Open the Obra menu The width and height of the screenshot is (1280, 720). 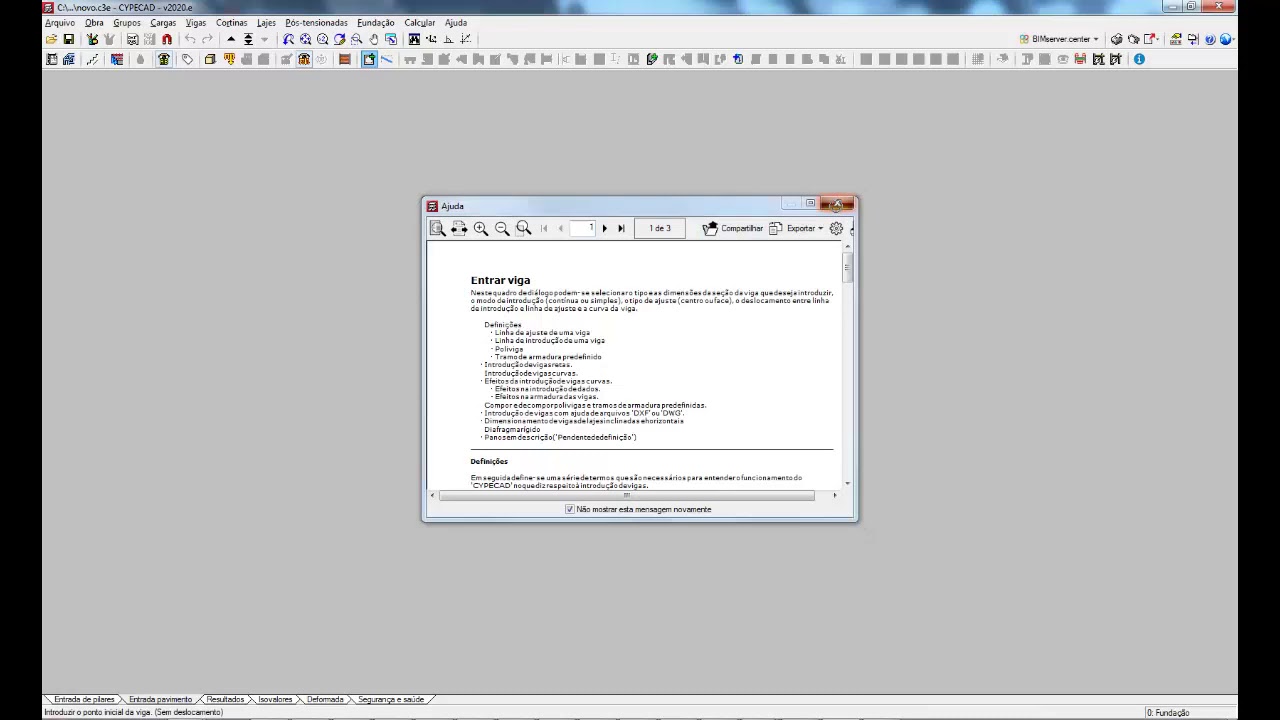[x=94, y=22]
